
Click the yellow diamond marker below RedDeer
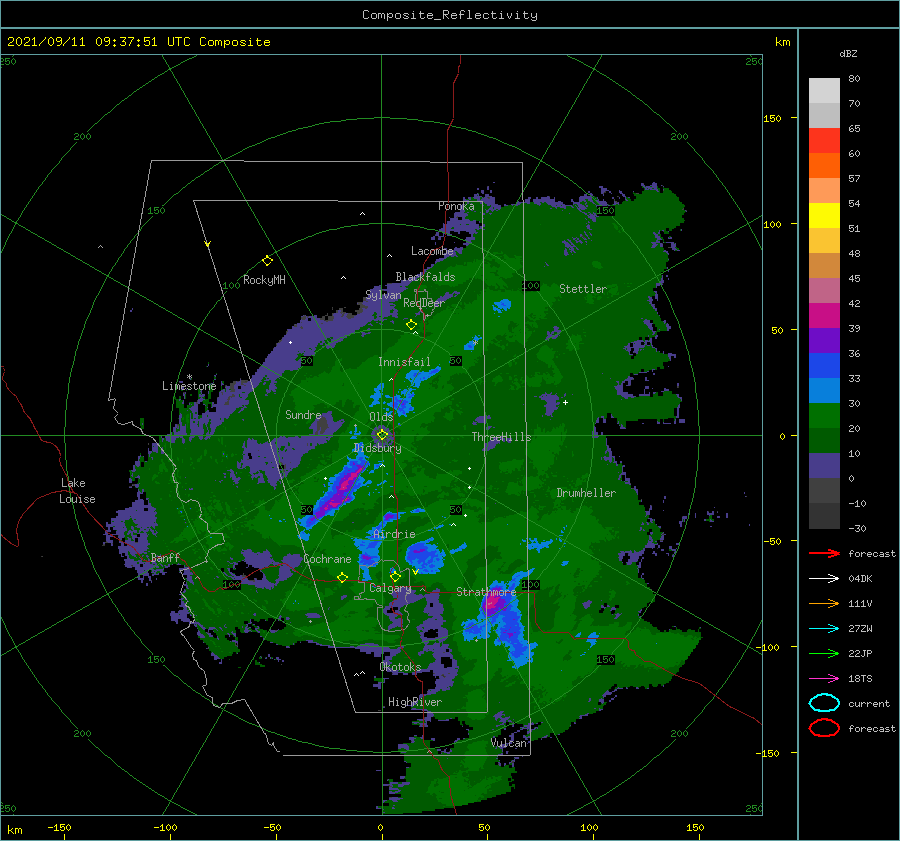[411, 325]
